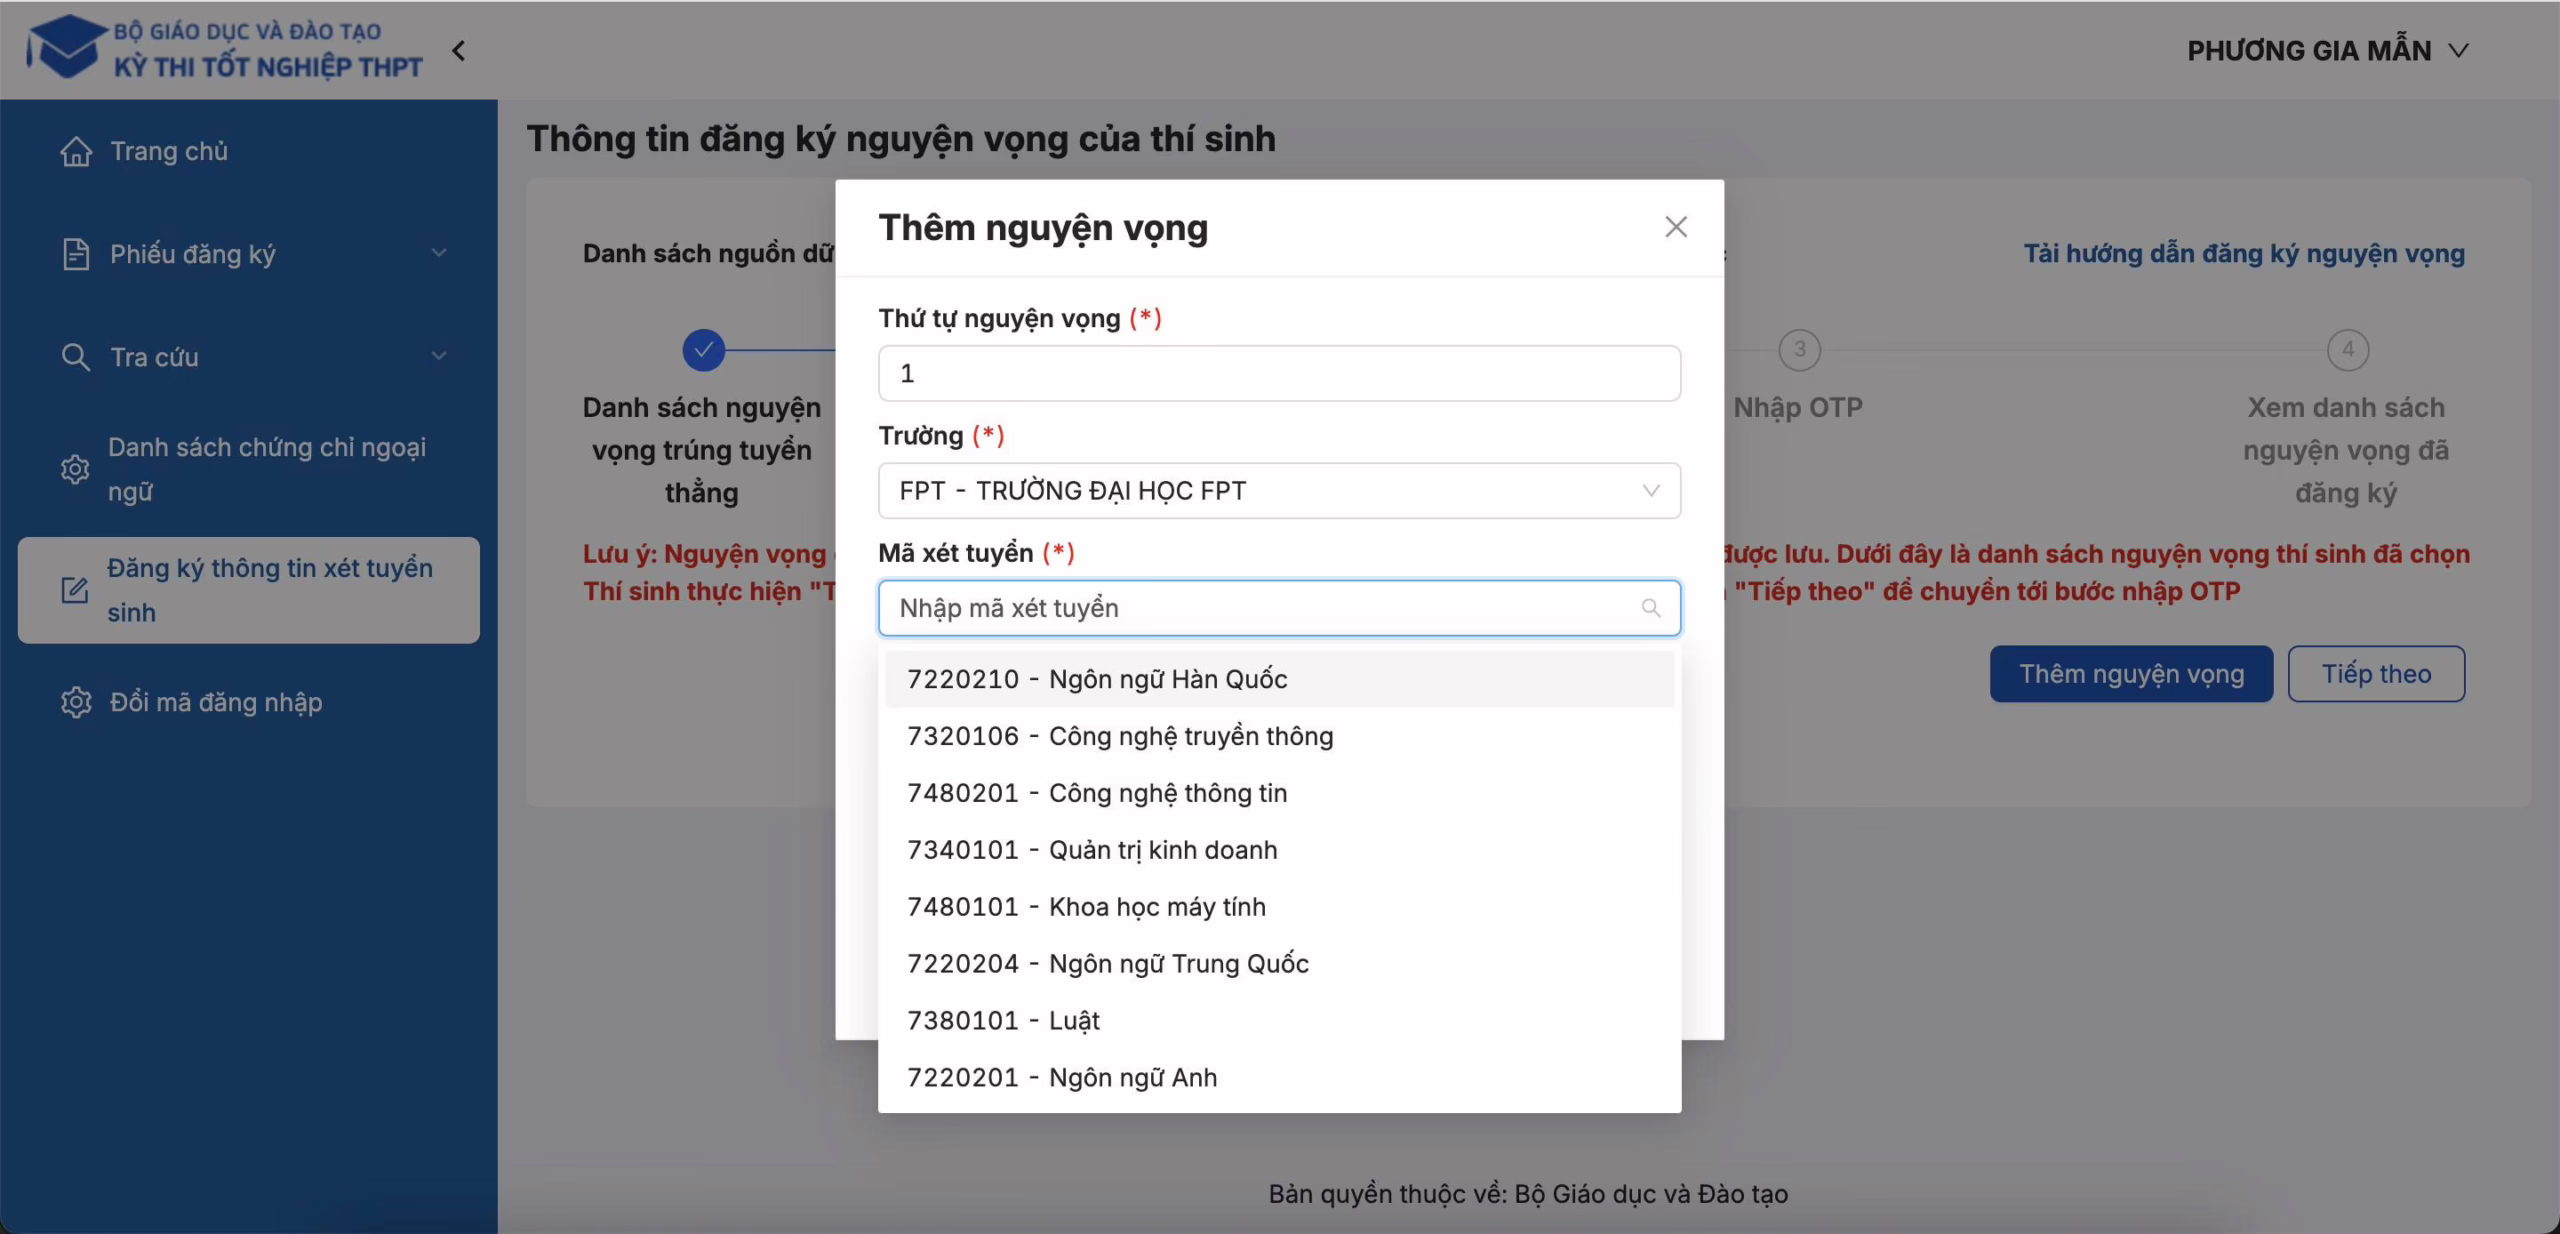The width and height of the screenshot is (2560, 1234).
Task: Click the Phiếu đăng ký document icon
Action: 76,254
